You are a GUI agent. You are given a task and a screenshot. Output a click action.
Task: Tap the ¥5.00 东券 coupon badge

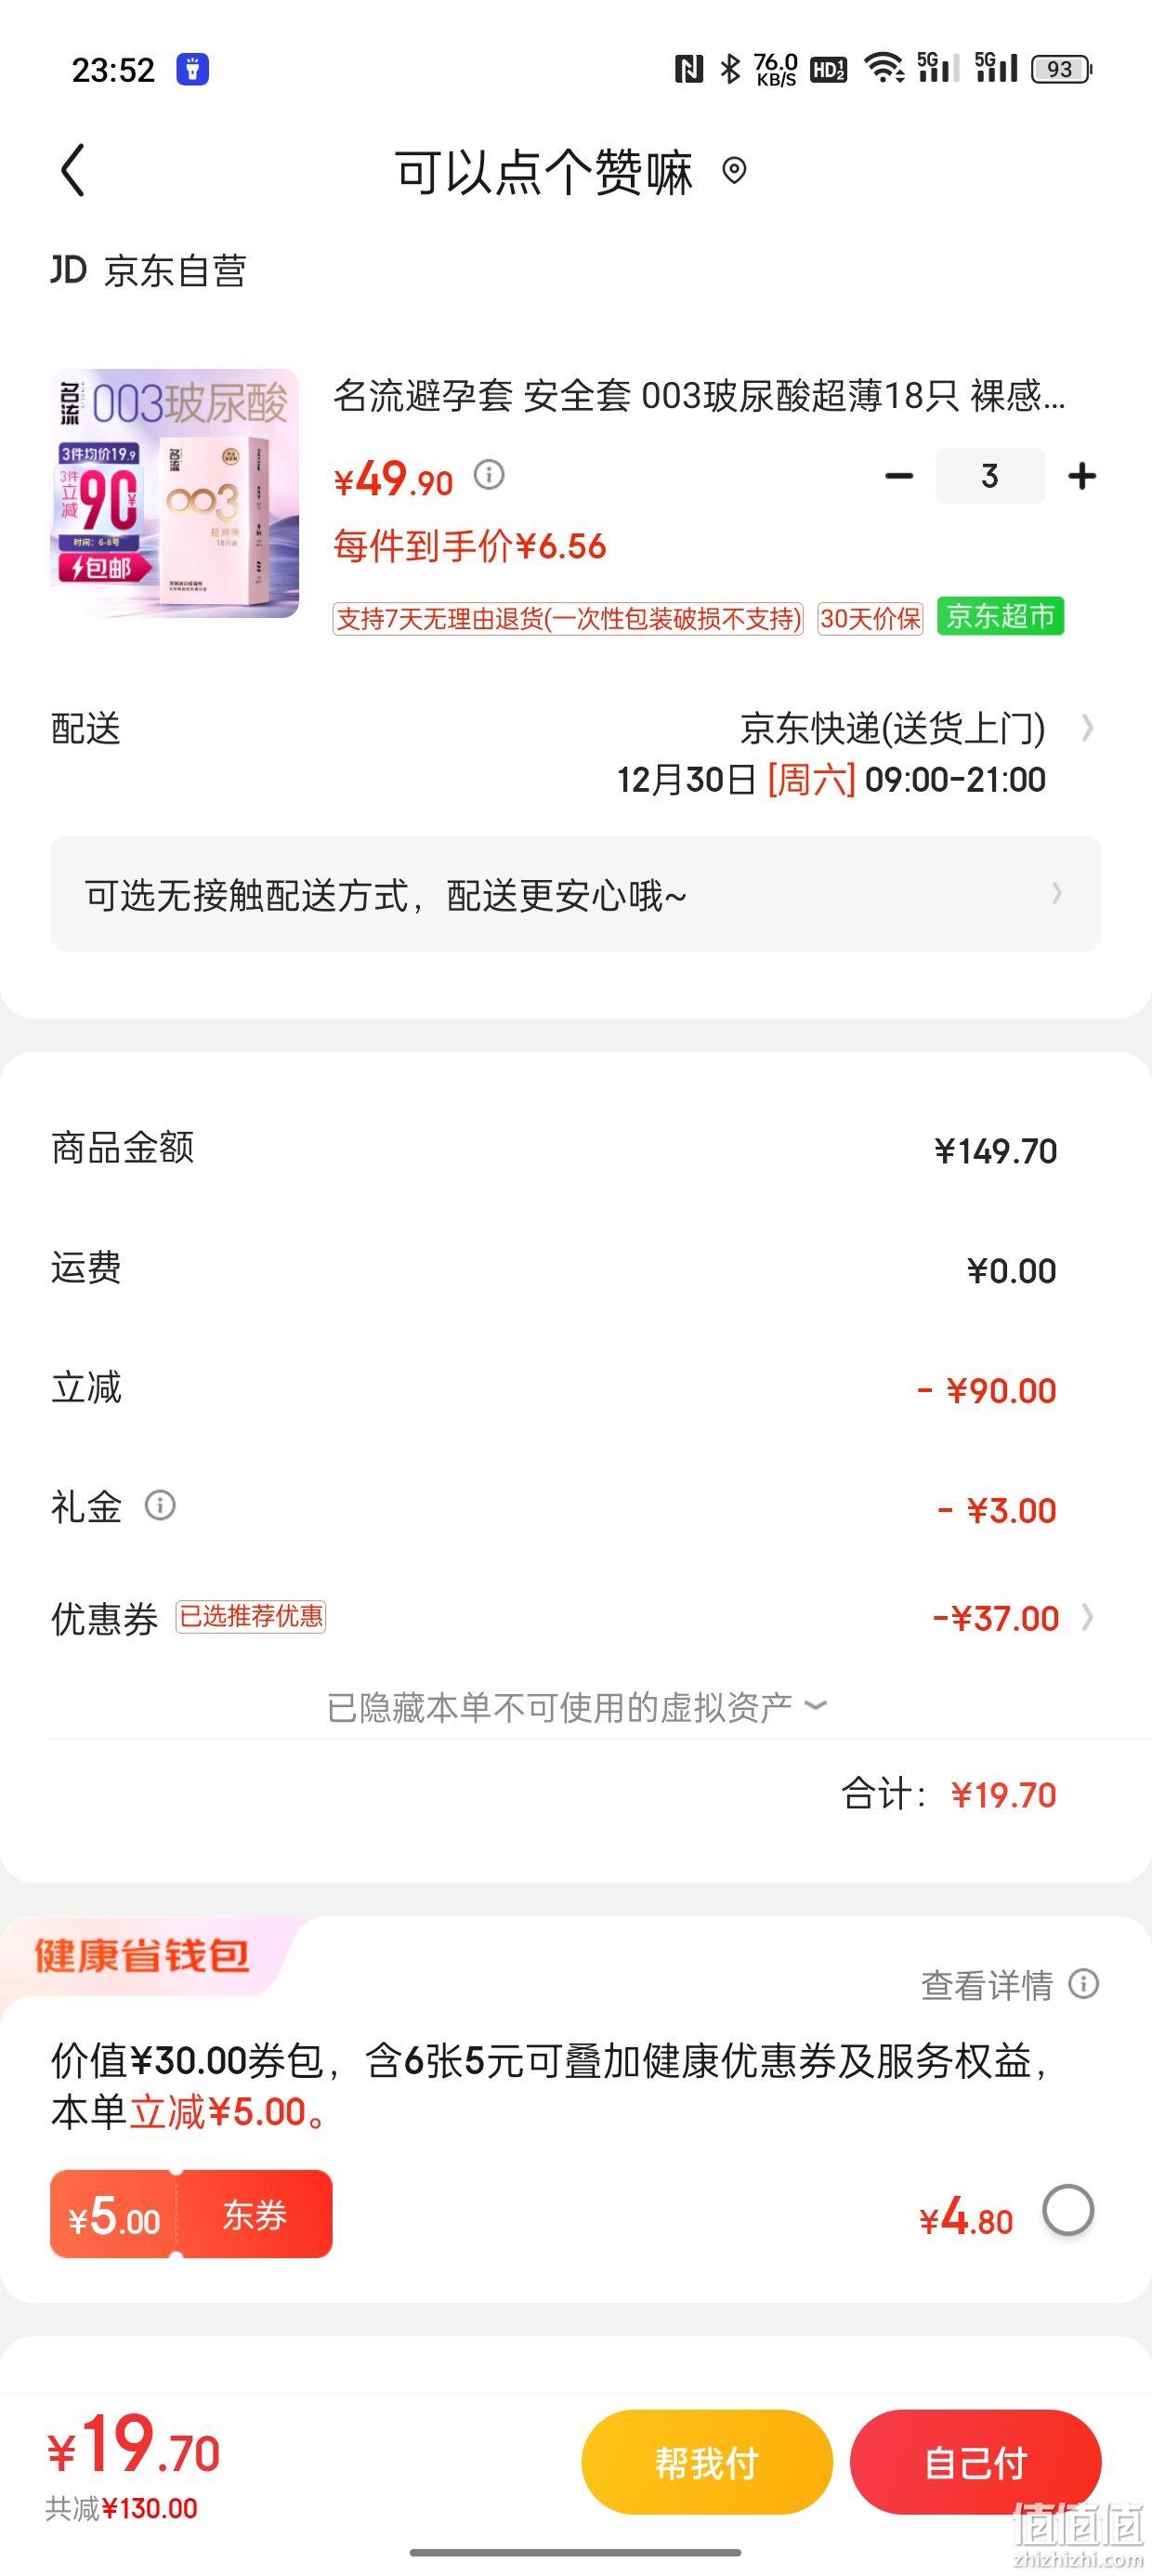point(191,2214)
